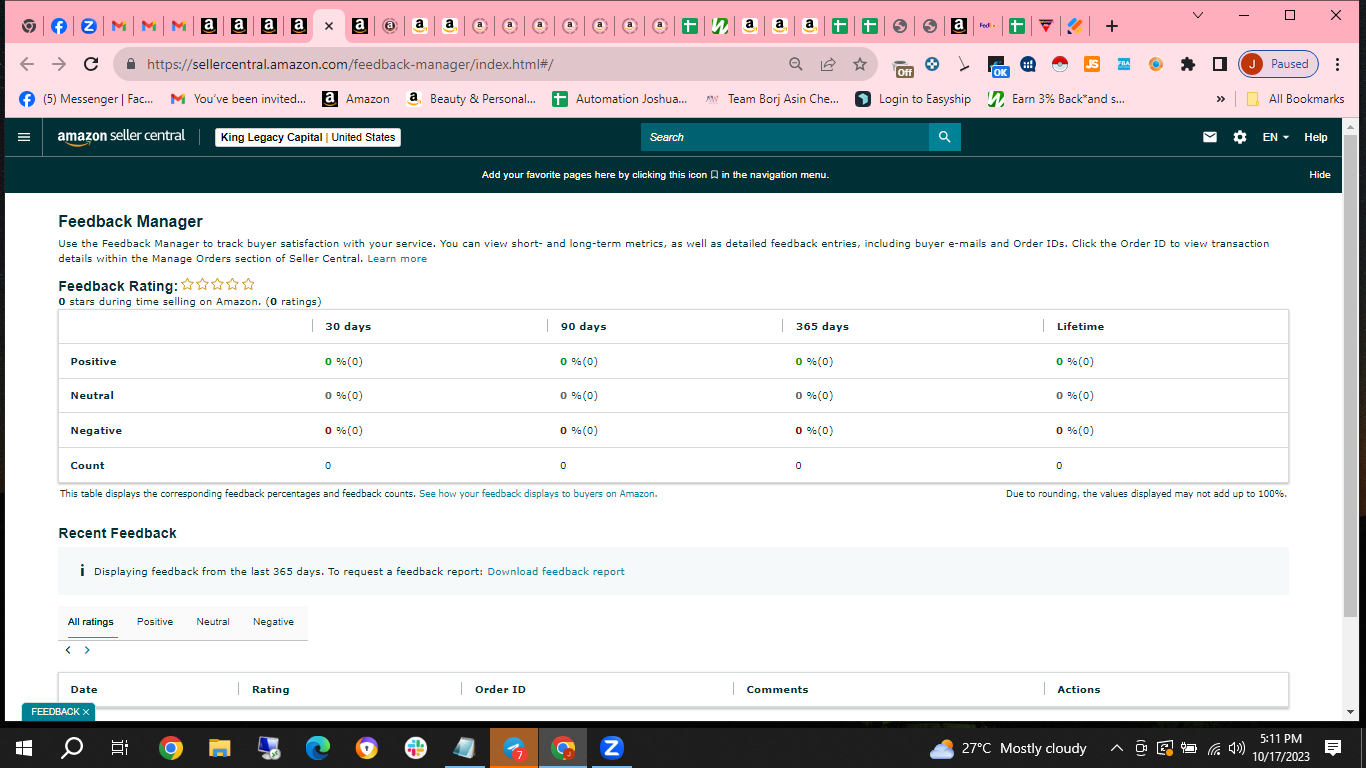Switch to the Positive ratings tab
The image size is (1366, 768).
click(x=155, y=622)
